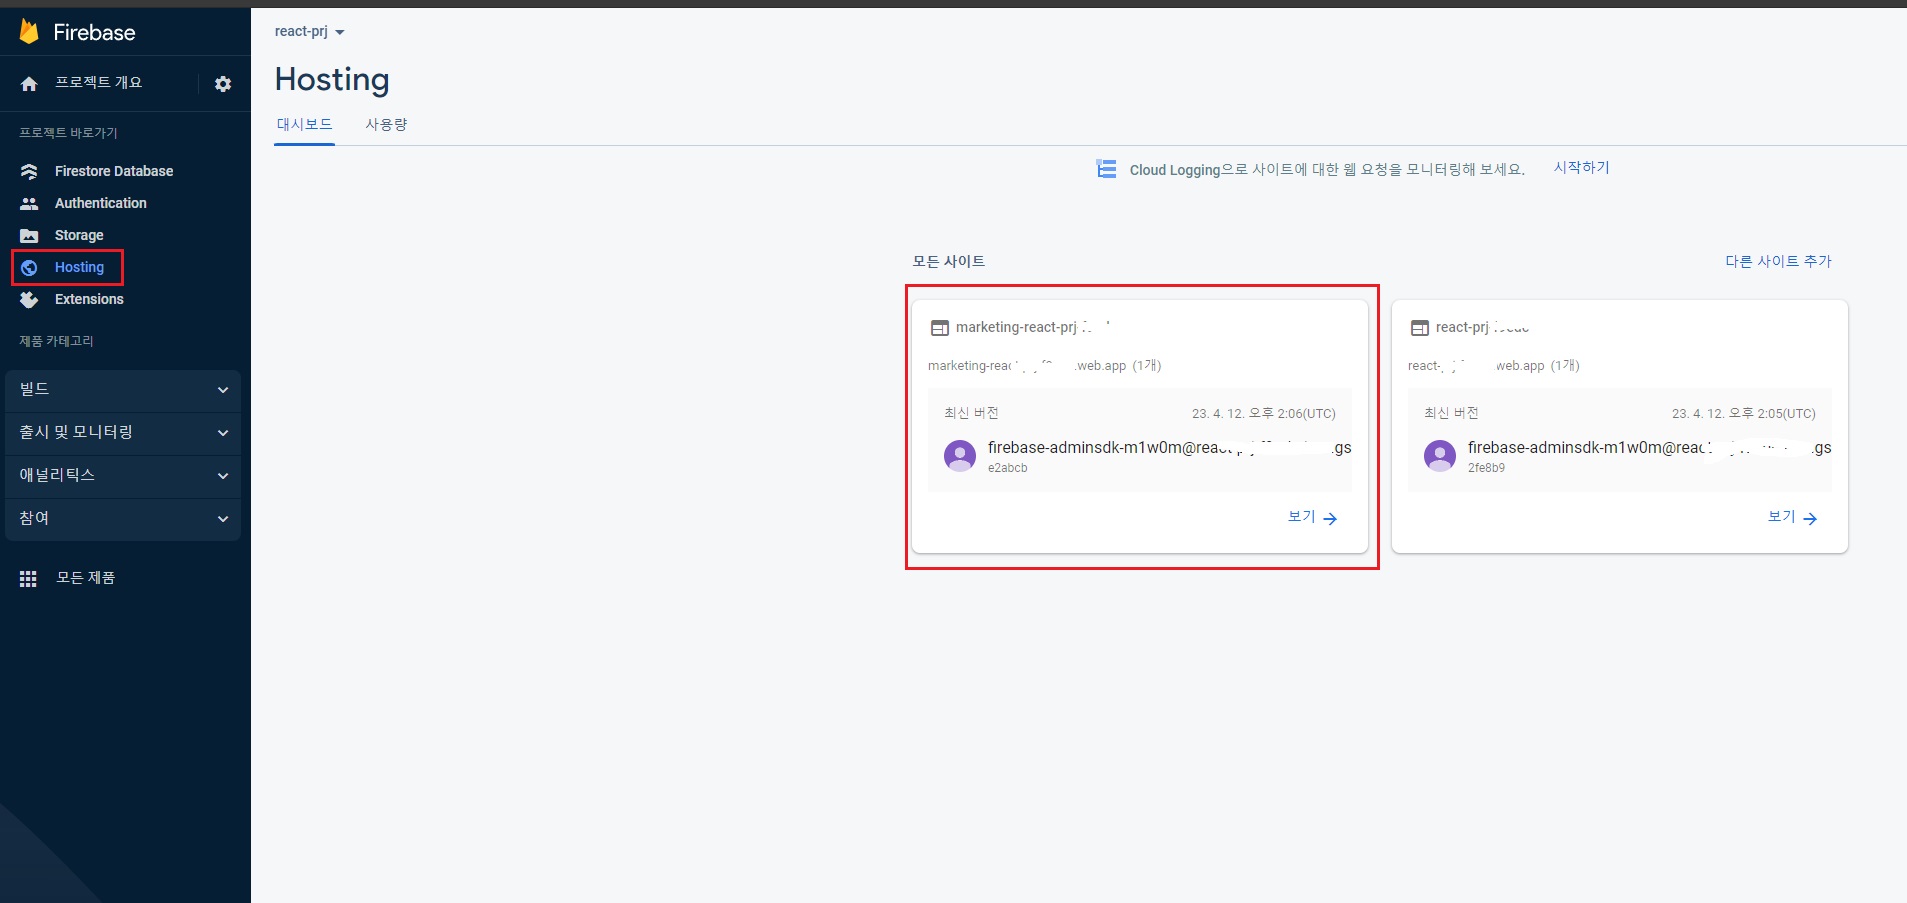Viewport: 1907px width, 903px height.
Task: Expand the 출시 및 모니터링 category
Action: 123,433
